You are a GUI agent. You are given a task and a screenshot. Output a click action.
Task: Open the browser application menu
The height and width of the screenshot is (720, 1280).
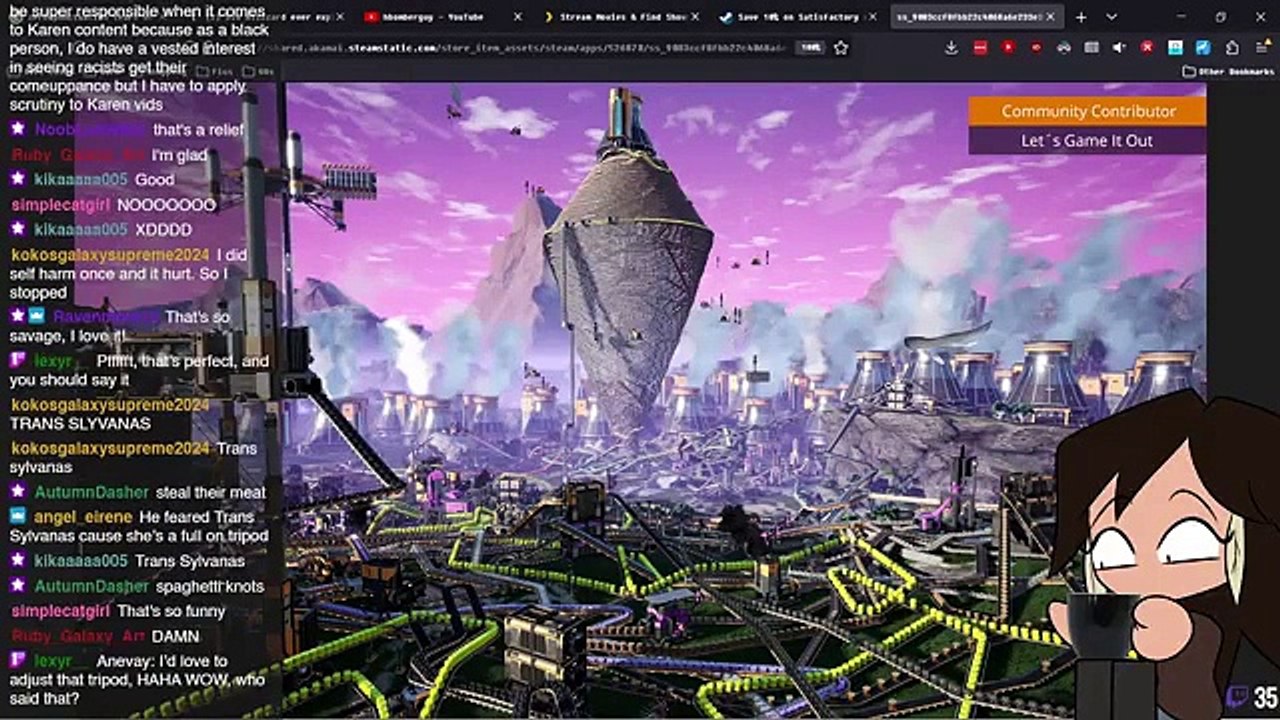point(1262,47)
